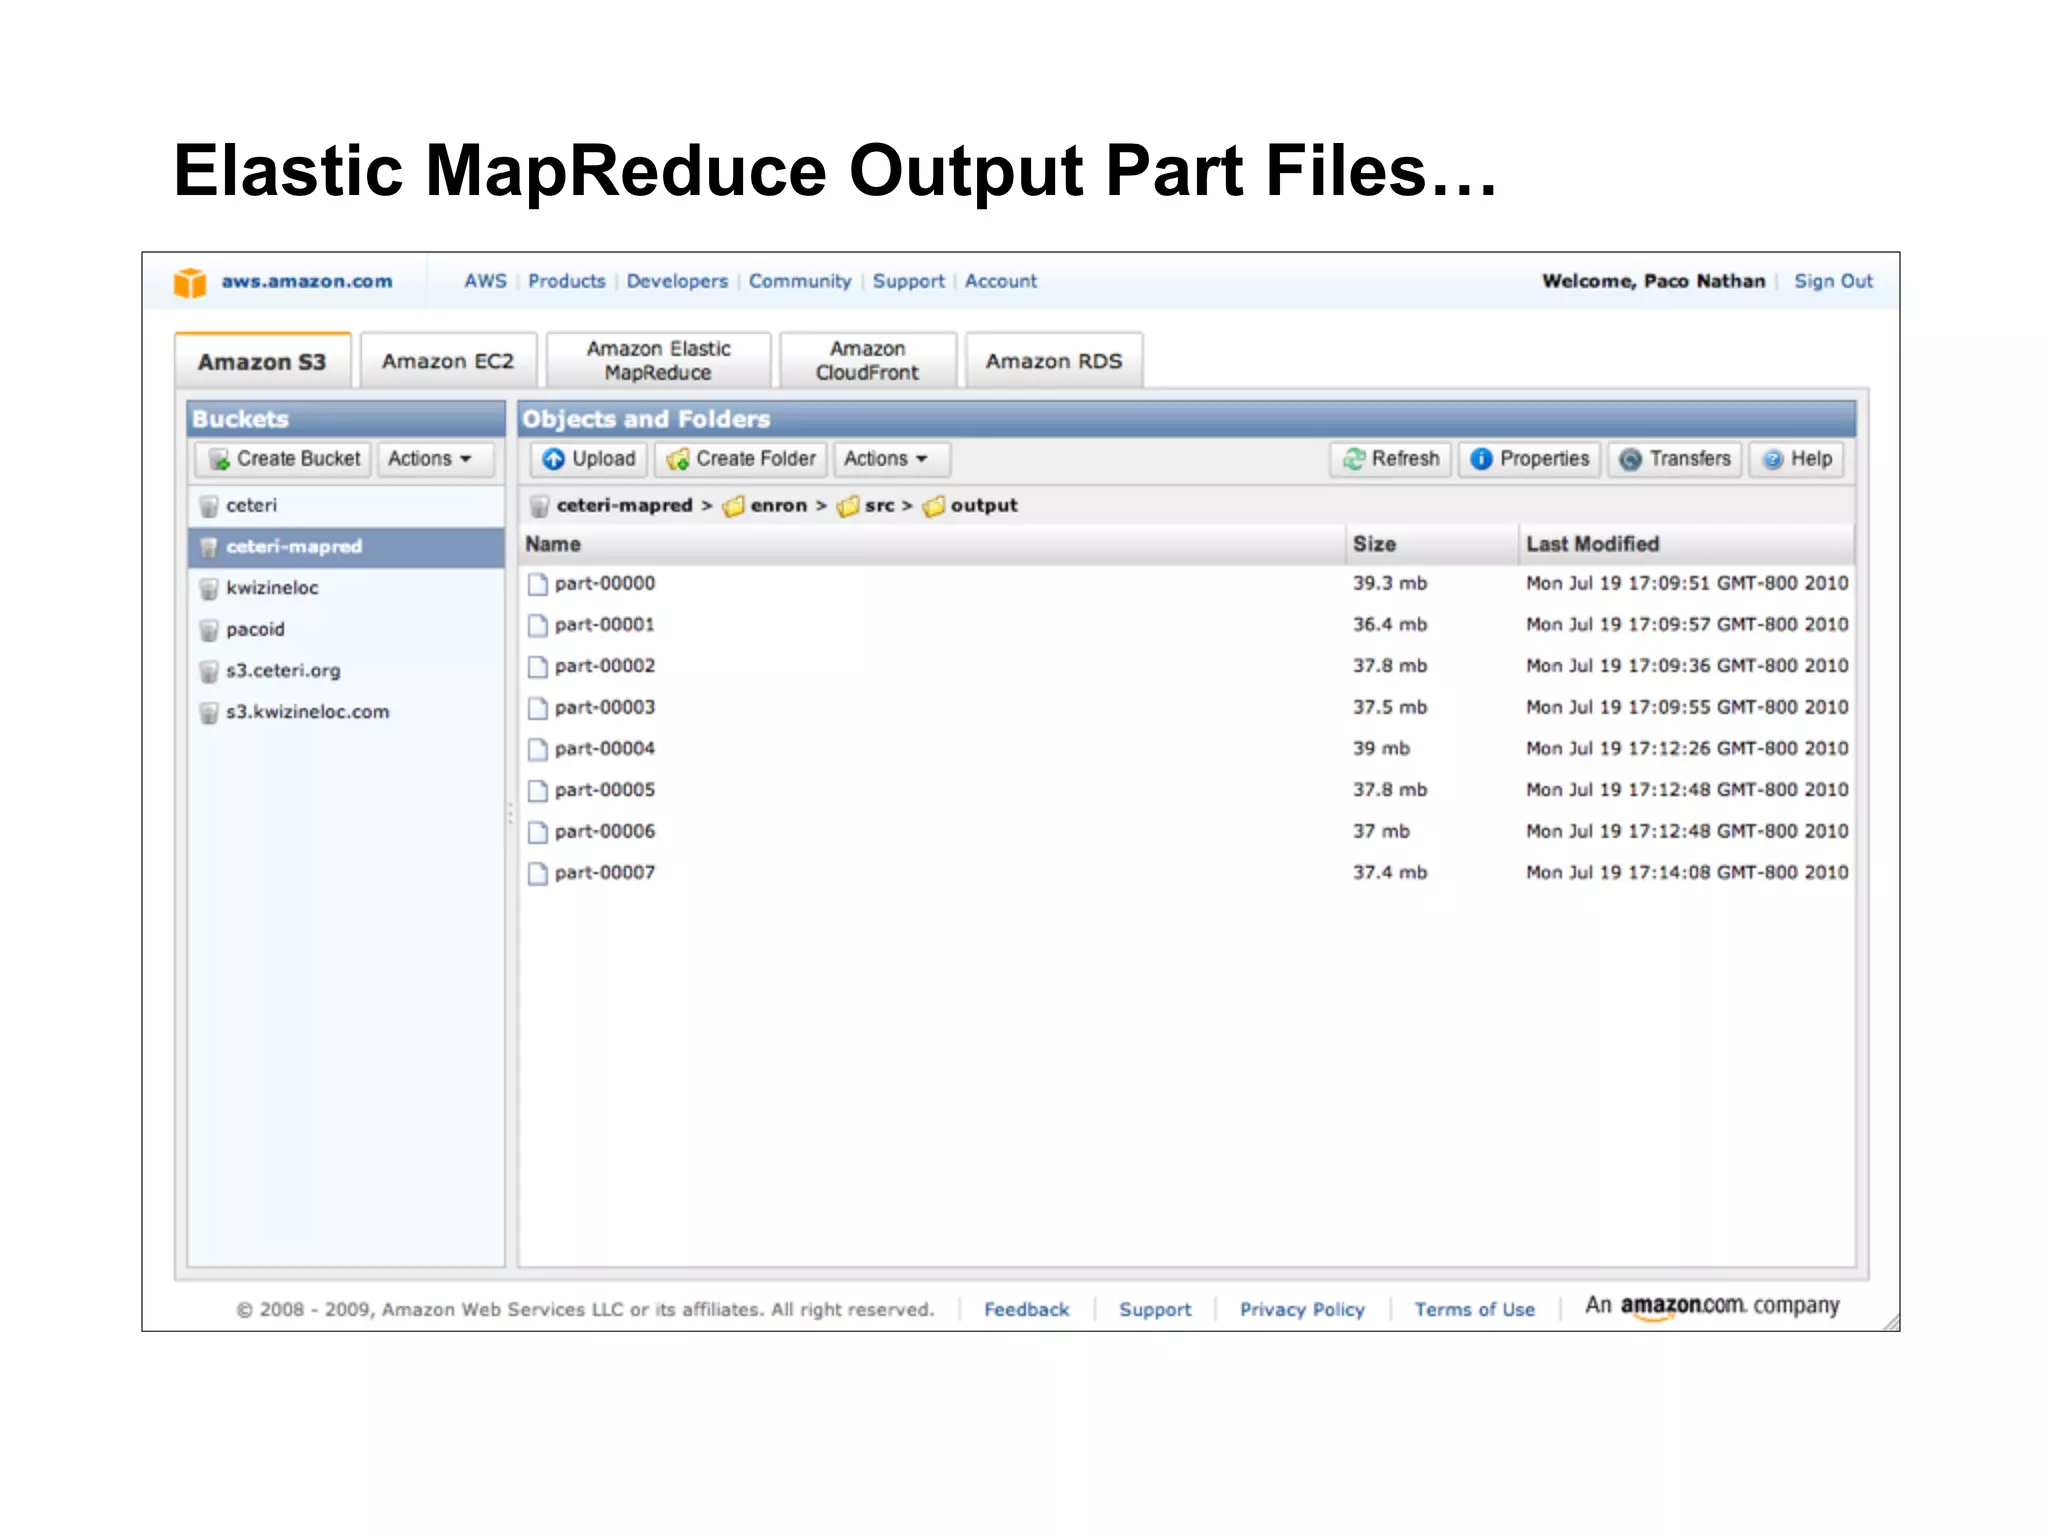
Task: Click the file icon for part-00002
Action: point(538,667)
